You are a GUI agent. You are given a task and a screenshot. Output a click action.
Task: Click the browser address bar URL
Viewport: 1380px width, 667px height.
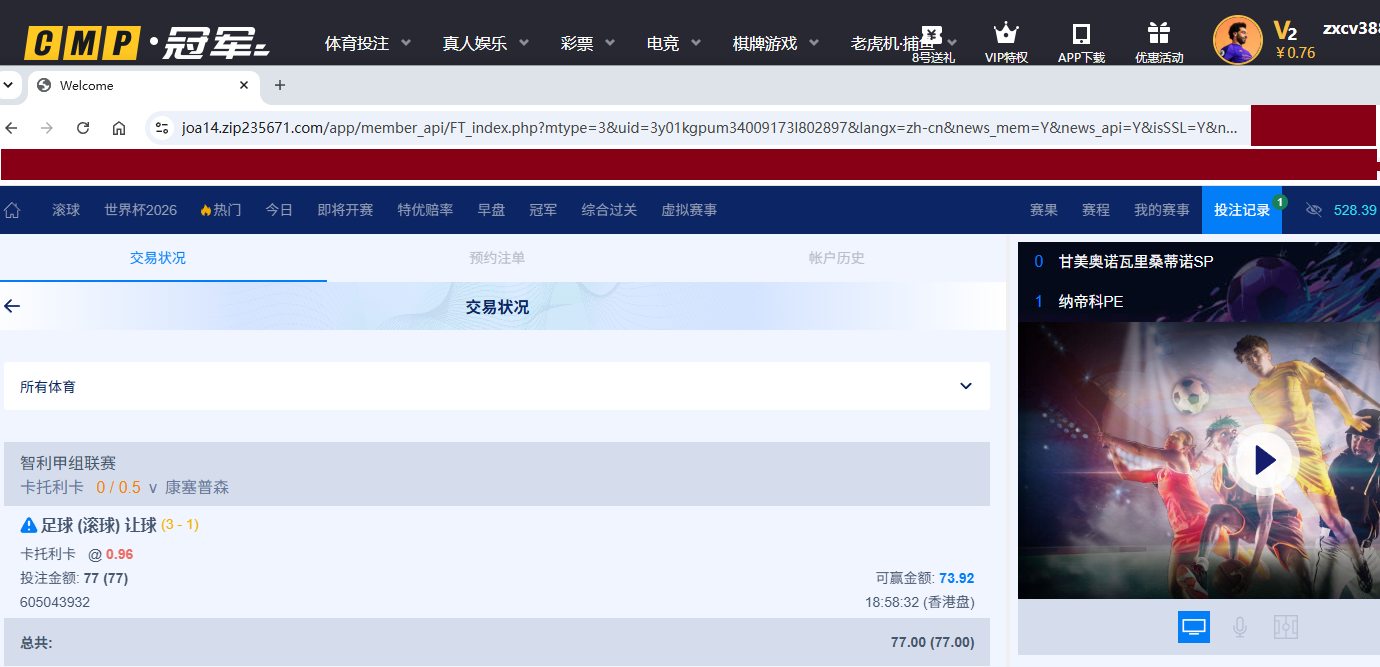pos(710,128)
